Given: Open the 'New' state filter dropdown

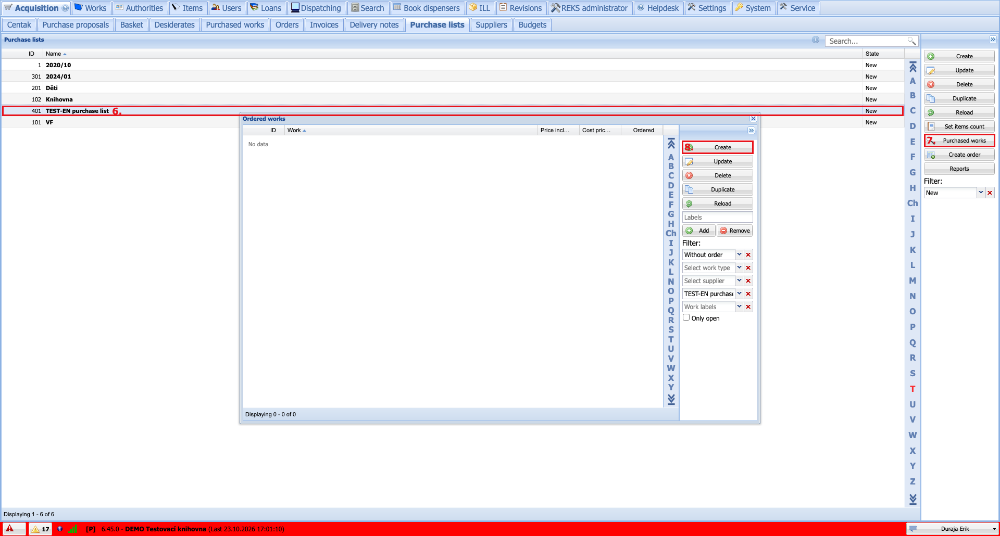Looking at the screenshot, I should [x=981, y=193].
